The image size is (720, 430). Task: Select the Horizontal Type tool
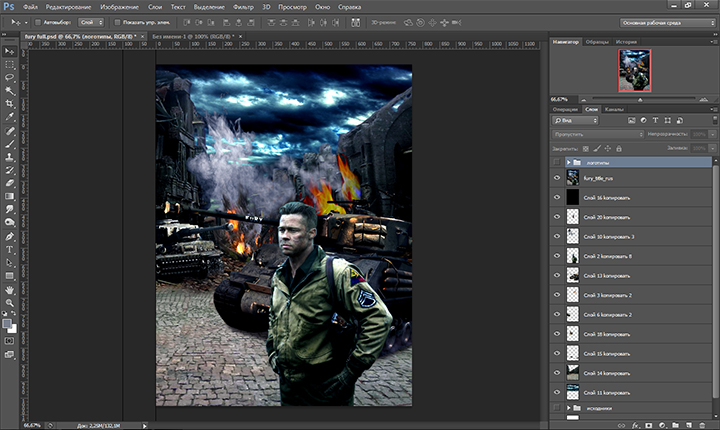coord(10,249)
